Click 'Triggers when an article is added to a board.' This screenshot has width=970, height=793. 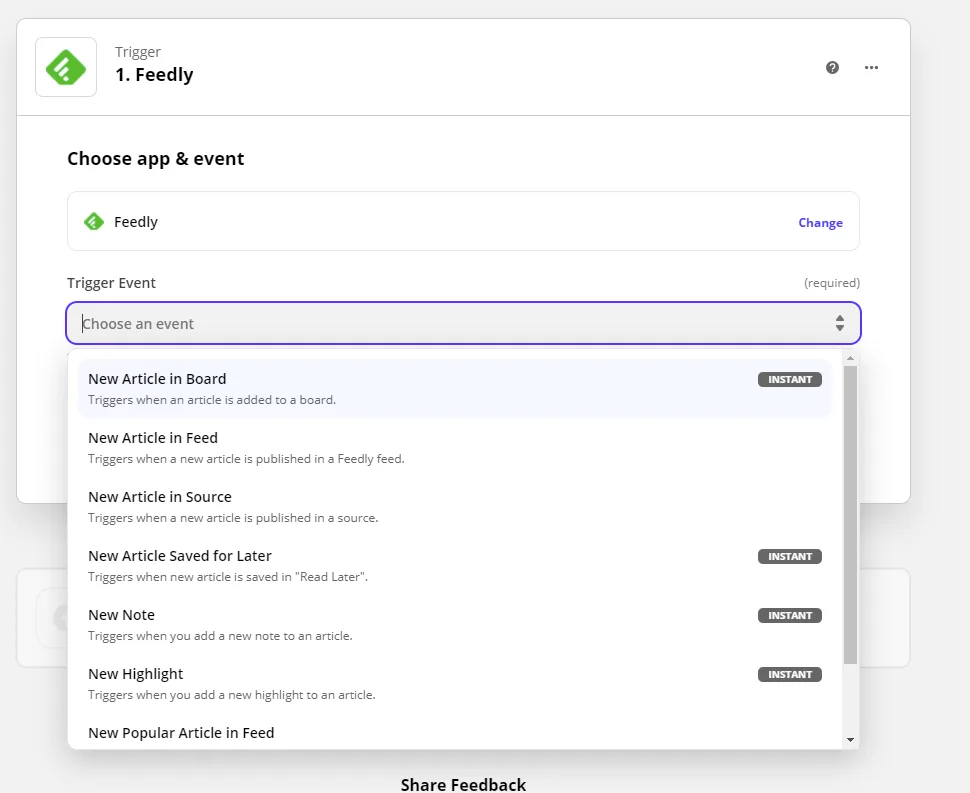(212, 400)
